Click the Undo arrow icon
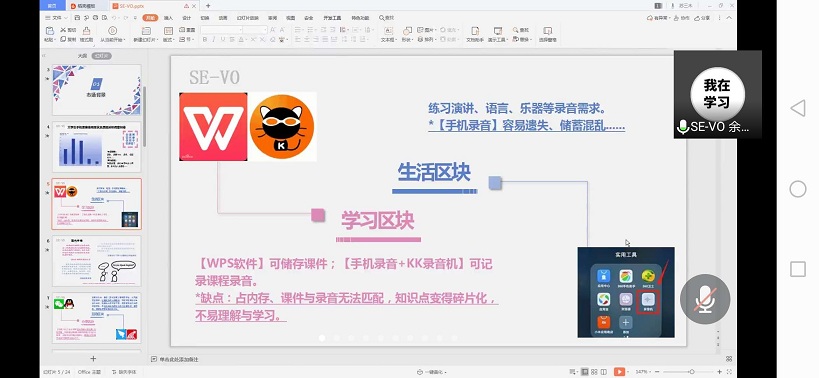This screenshot has height=378, width=819. click(x=113, y=18)
